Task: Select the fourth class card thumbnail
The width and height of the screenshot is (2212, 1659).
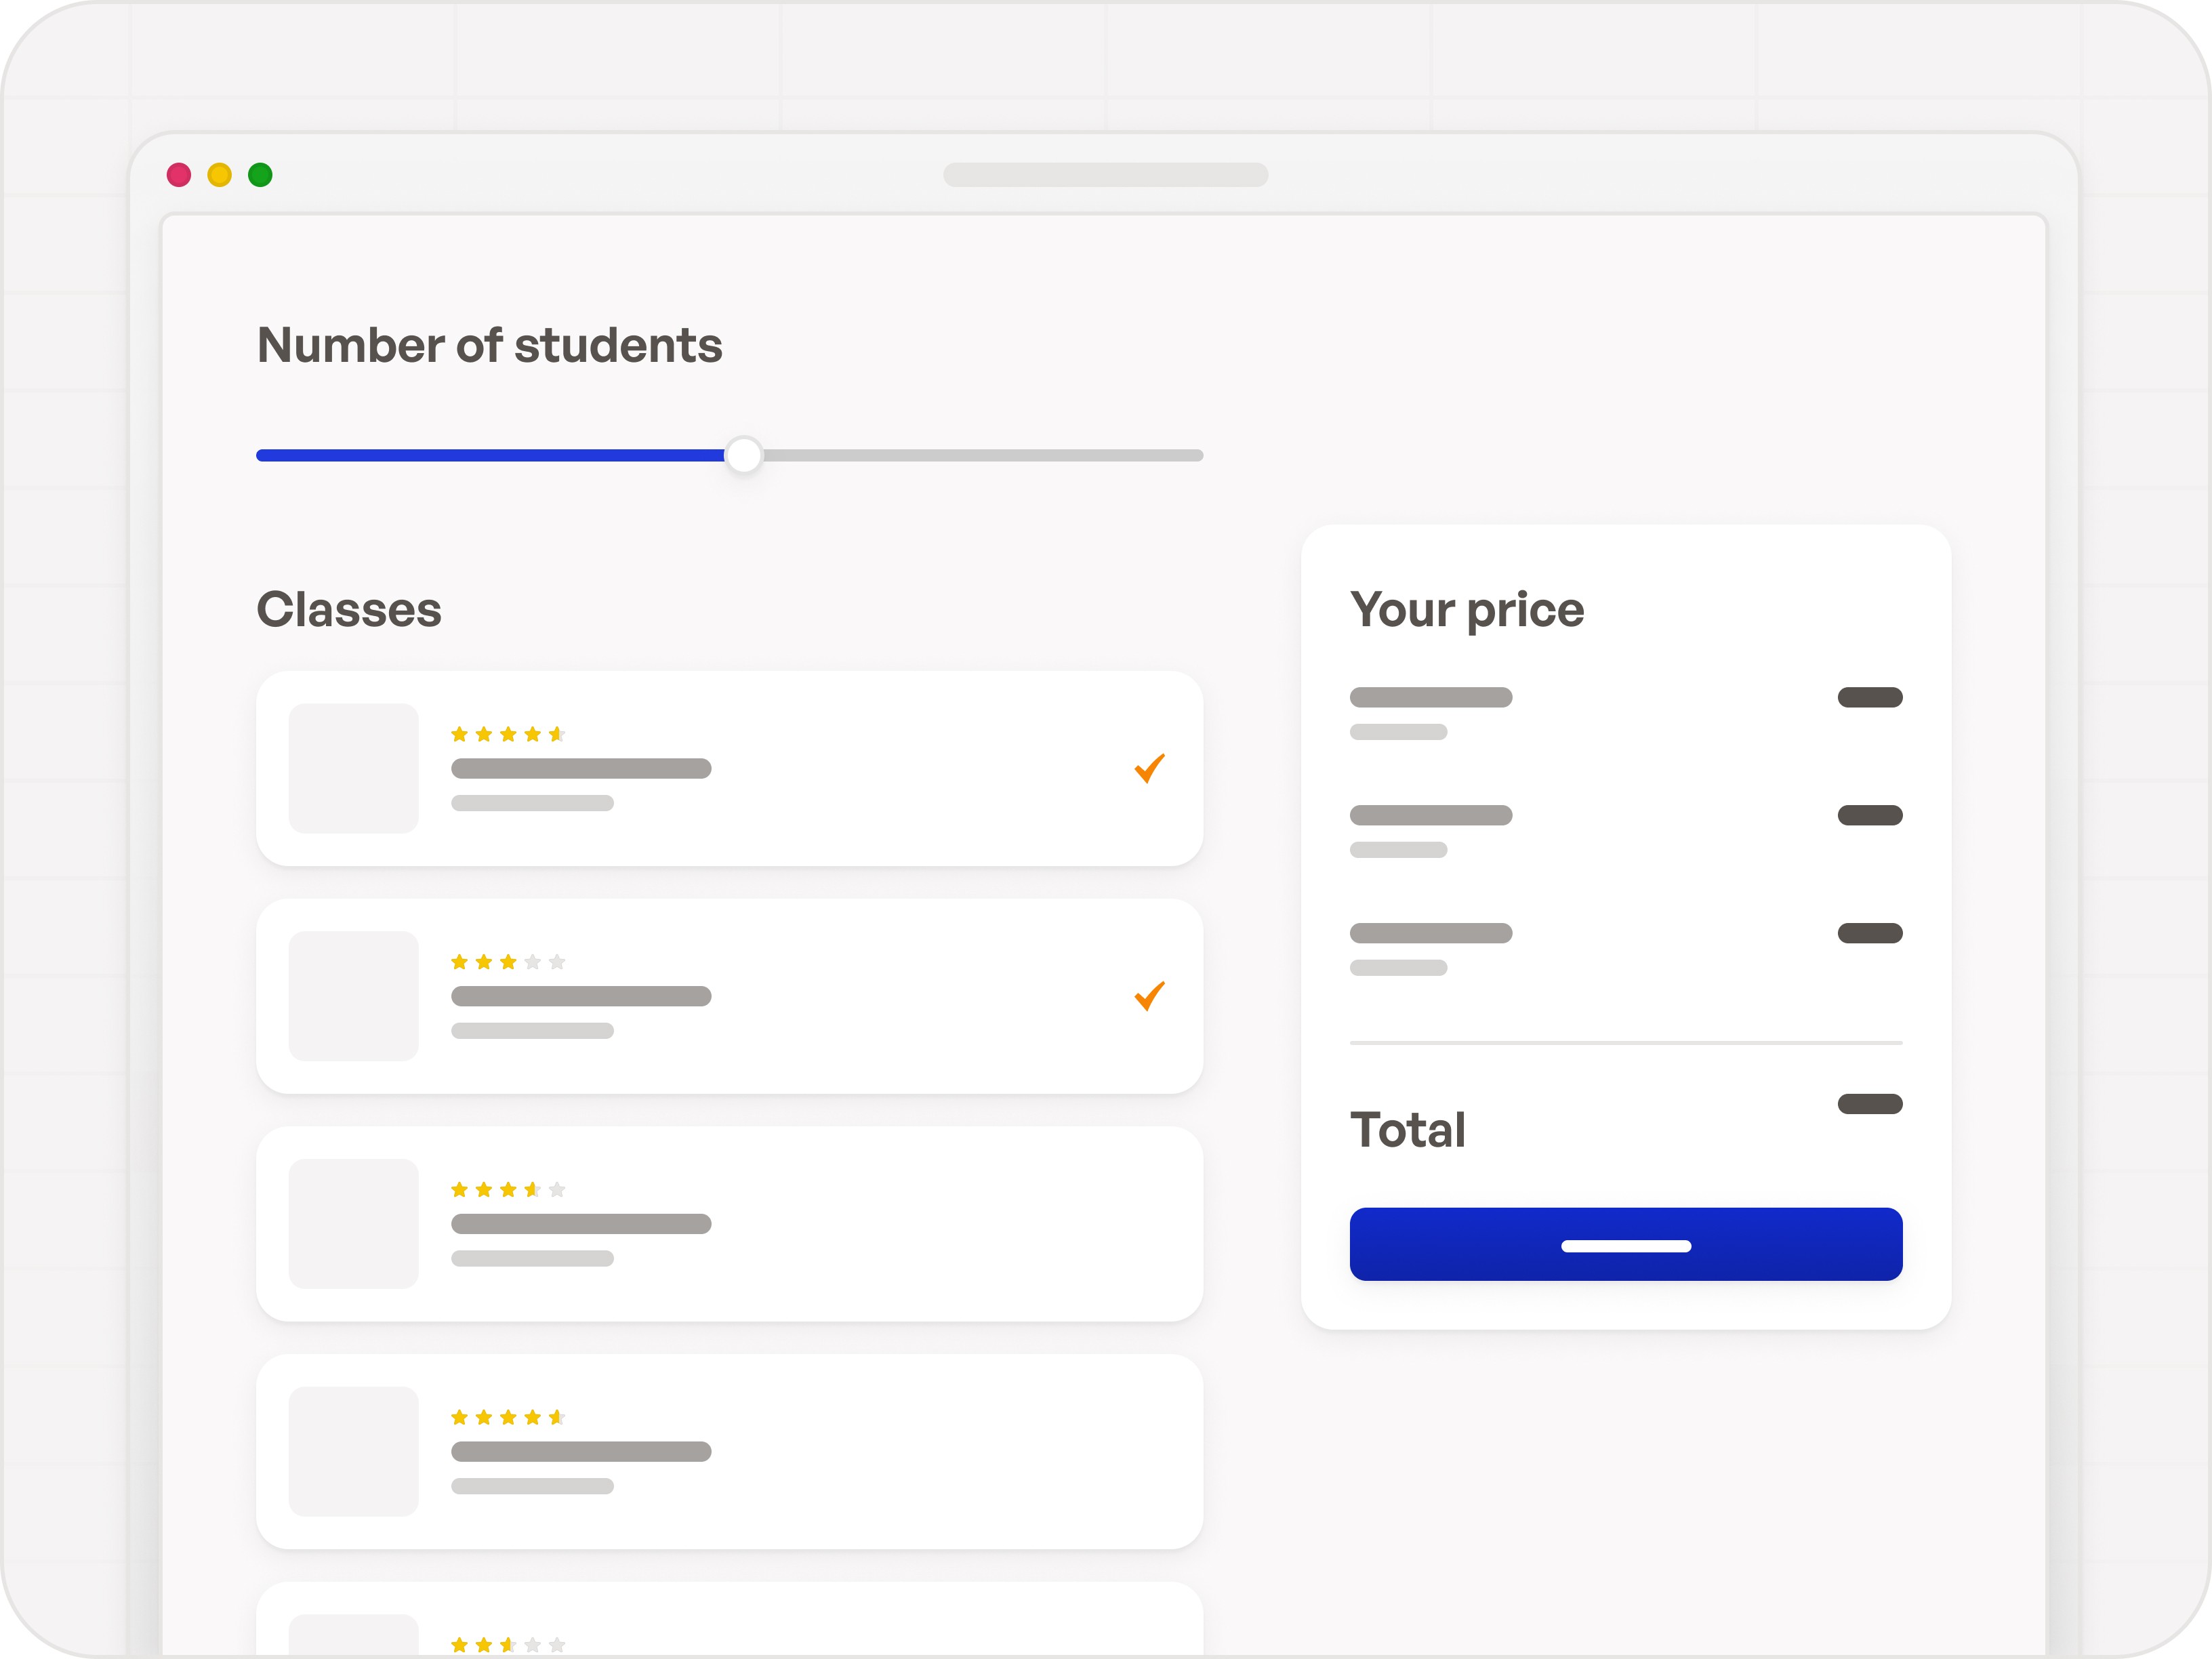Action: pos(353,1451)
